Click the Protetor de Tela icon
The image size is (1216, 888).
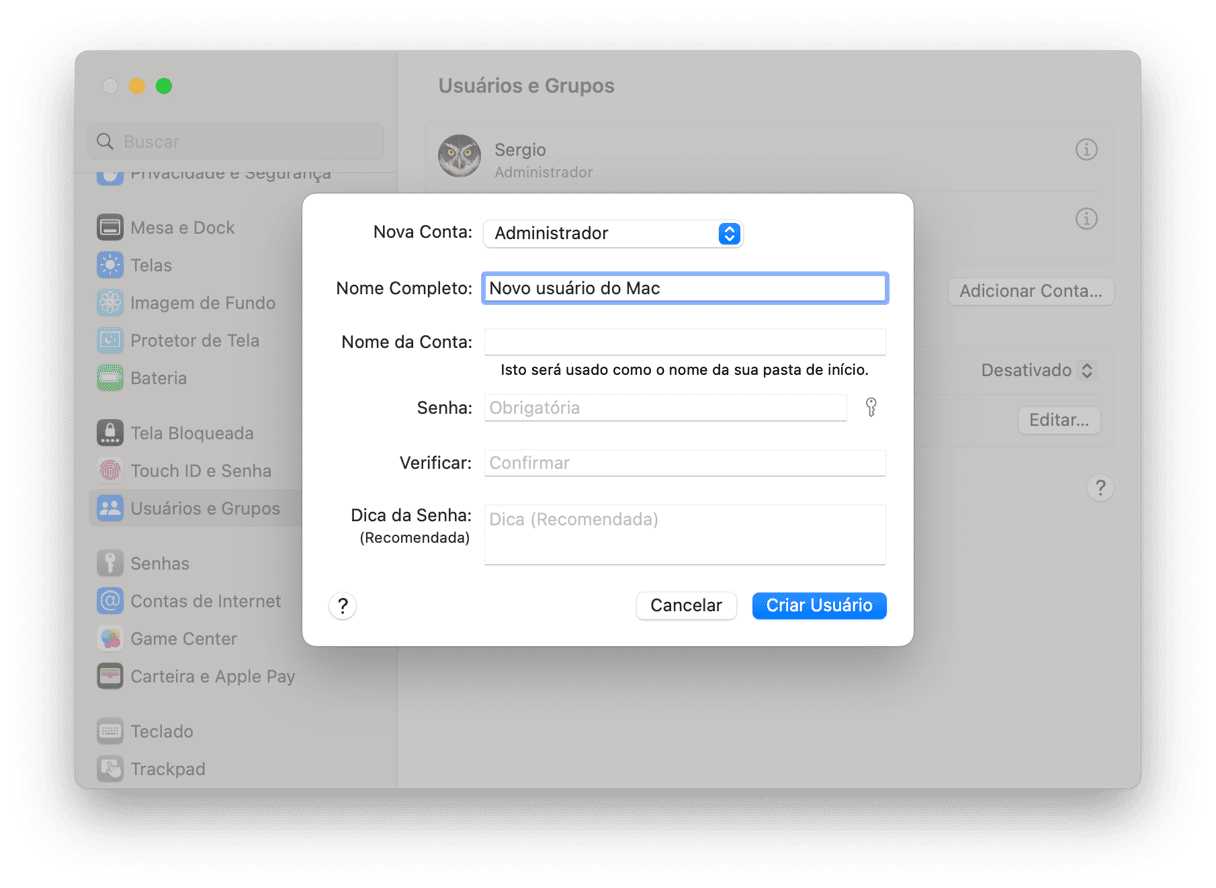pos(110,341)
